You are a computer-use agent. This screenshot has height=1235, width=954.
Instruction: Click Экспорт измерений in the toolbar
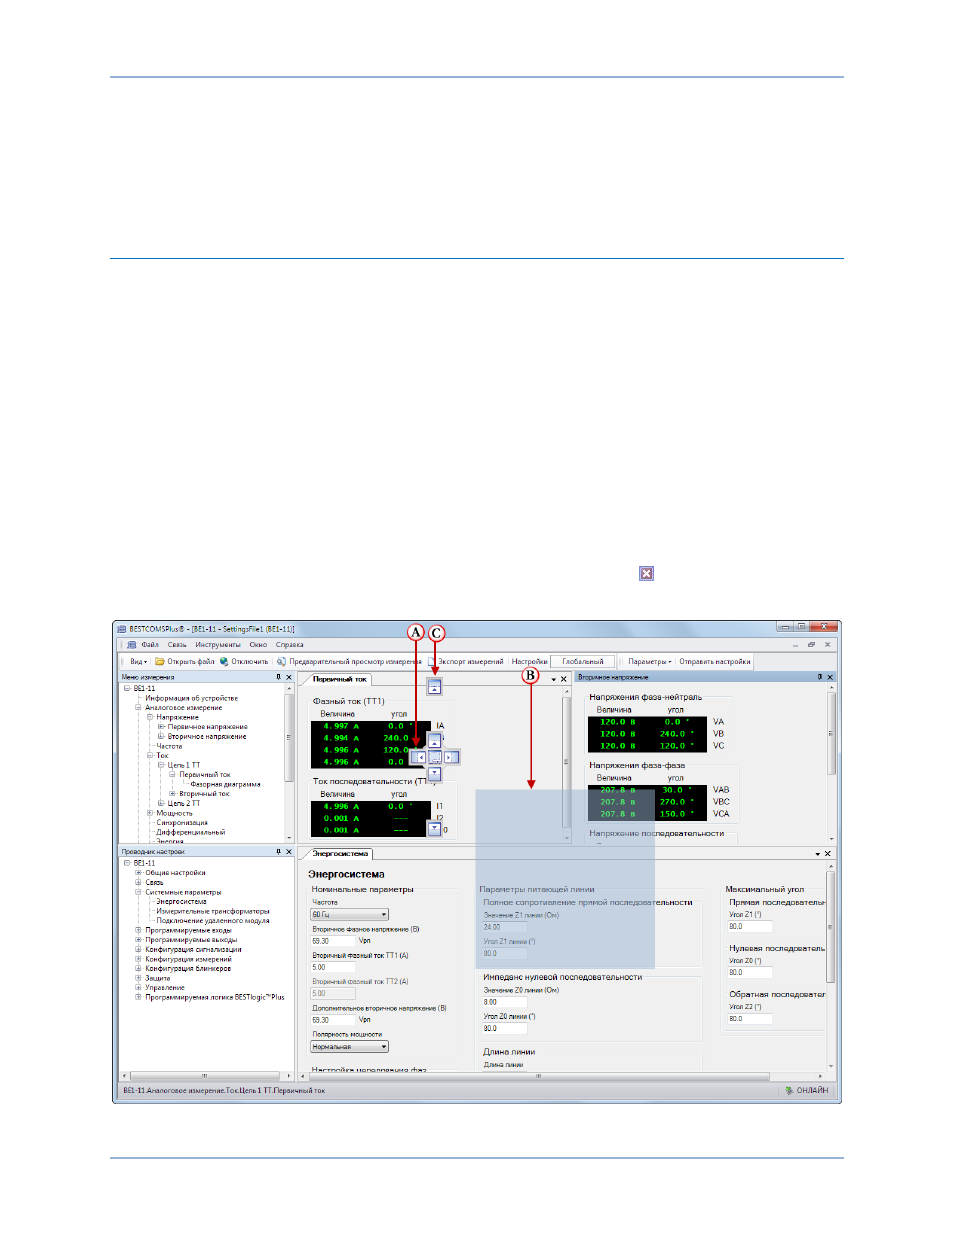pos(466,661)
